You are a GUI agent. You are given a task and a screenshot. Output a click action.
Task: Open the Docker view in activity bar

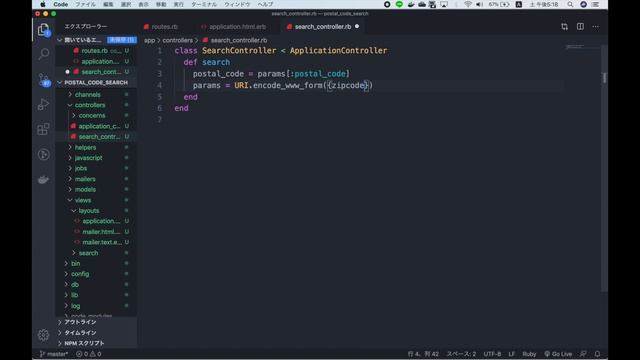(44, 180)
